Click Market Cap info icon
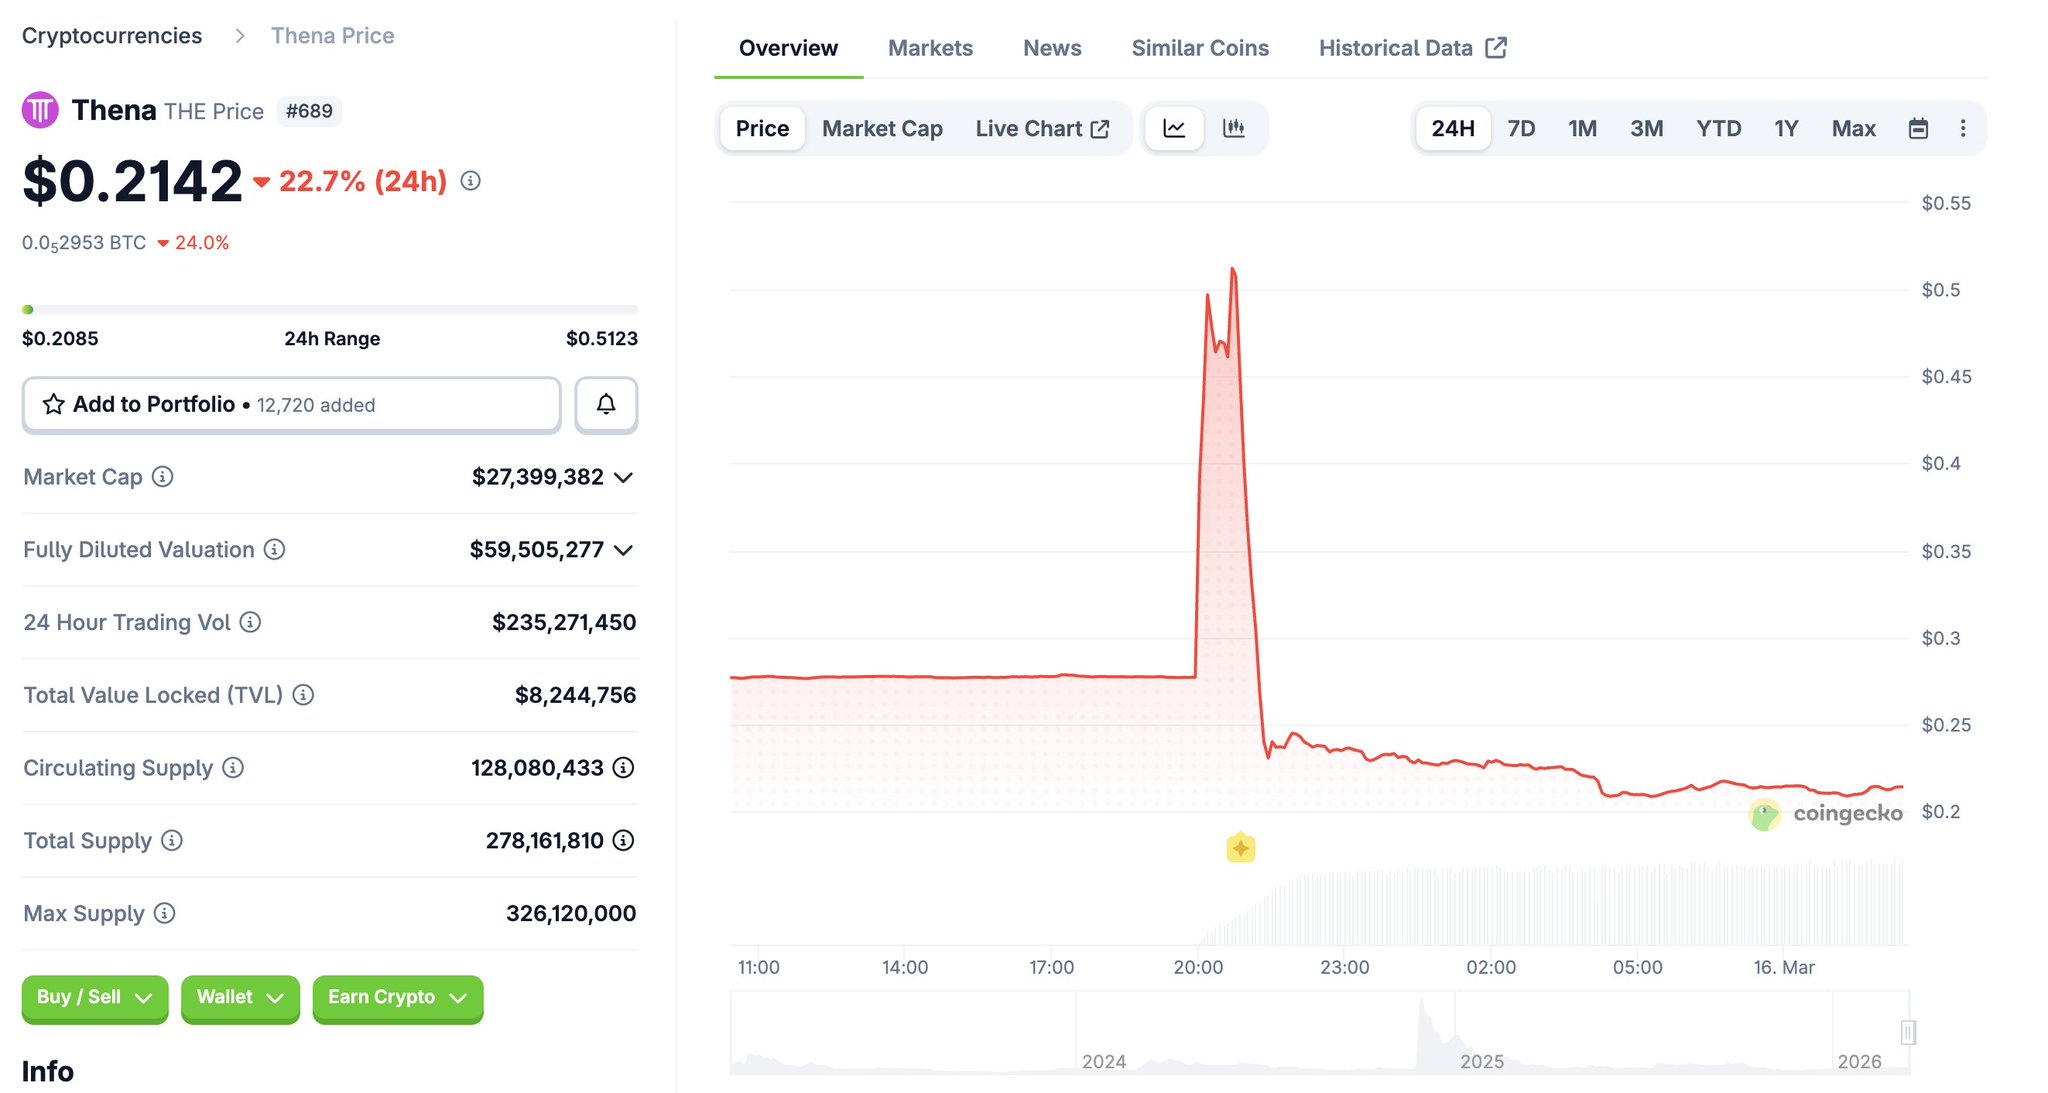The height and width of the screenshot is (1093, 2048). pos(163,477)
